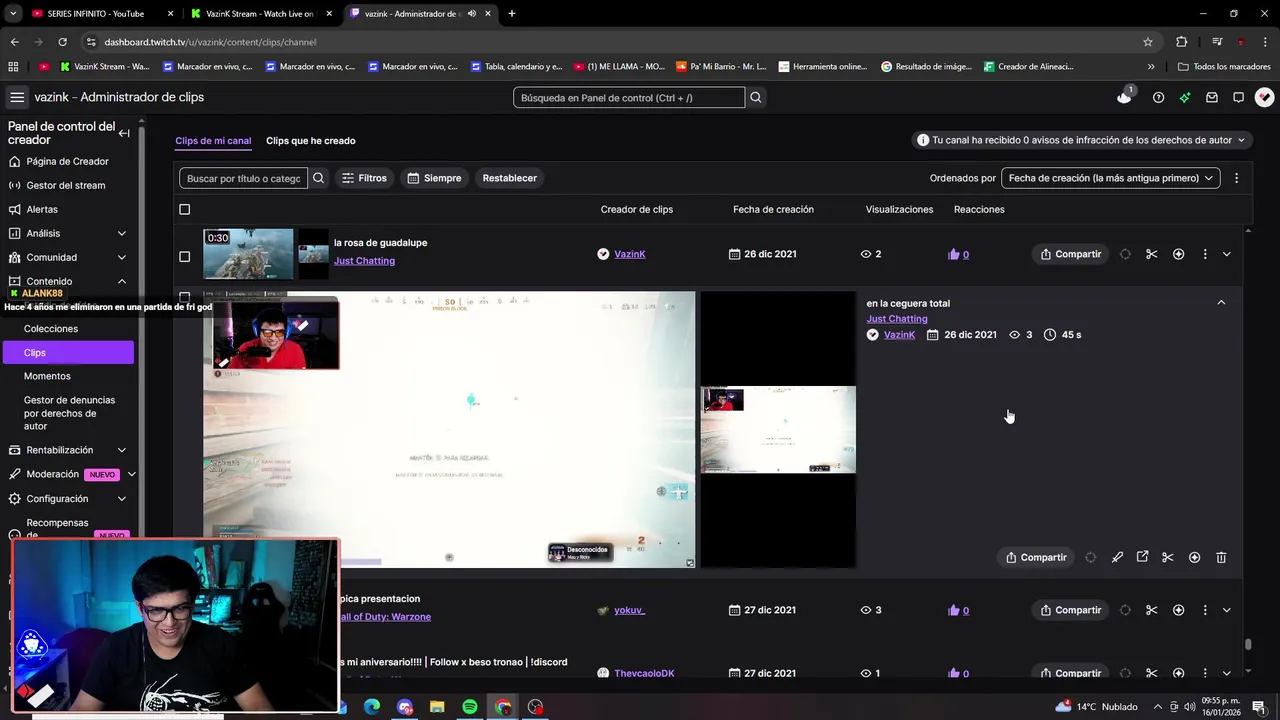Click the search magnifier beside the control panel search
The width and height of the screenshot is (1280, 720).
click(x=756, y=97)
